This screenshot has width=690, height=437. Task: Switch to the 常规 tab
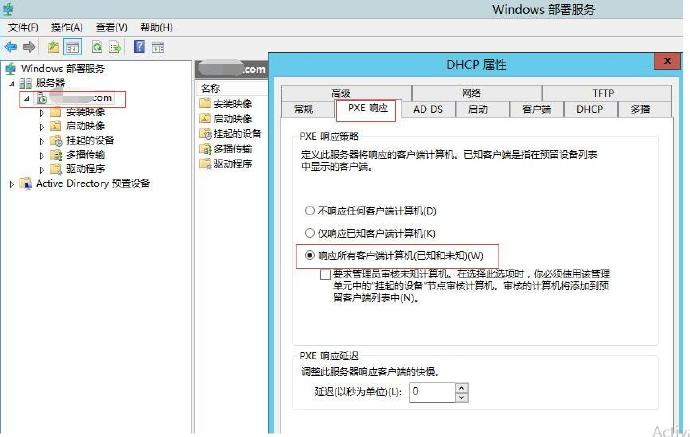(308, 109)
